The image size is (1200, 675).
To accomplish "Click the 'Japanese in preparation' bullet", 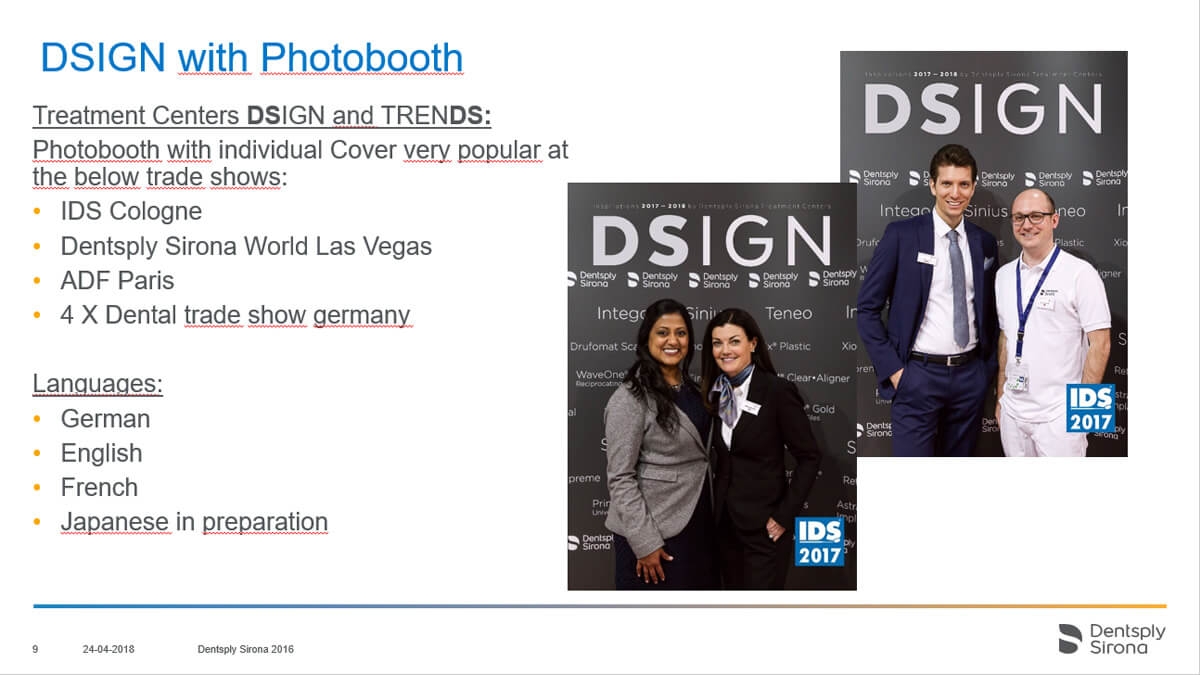I will click(194, 521).
